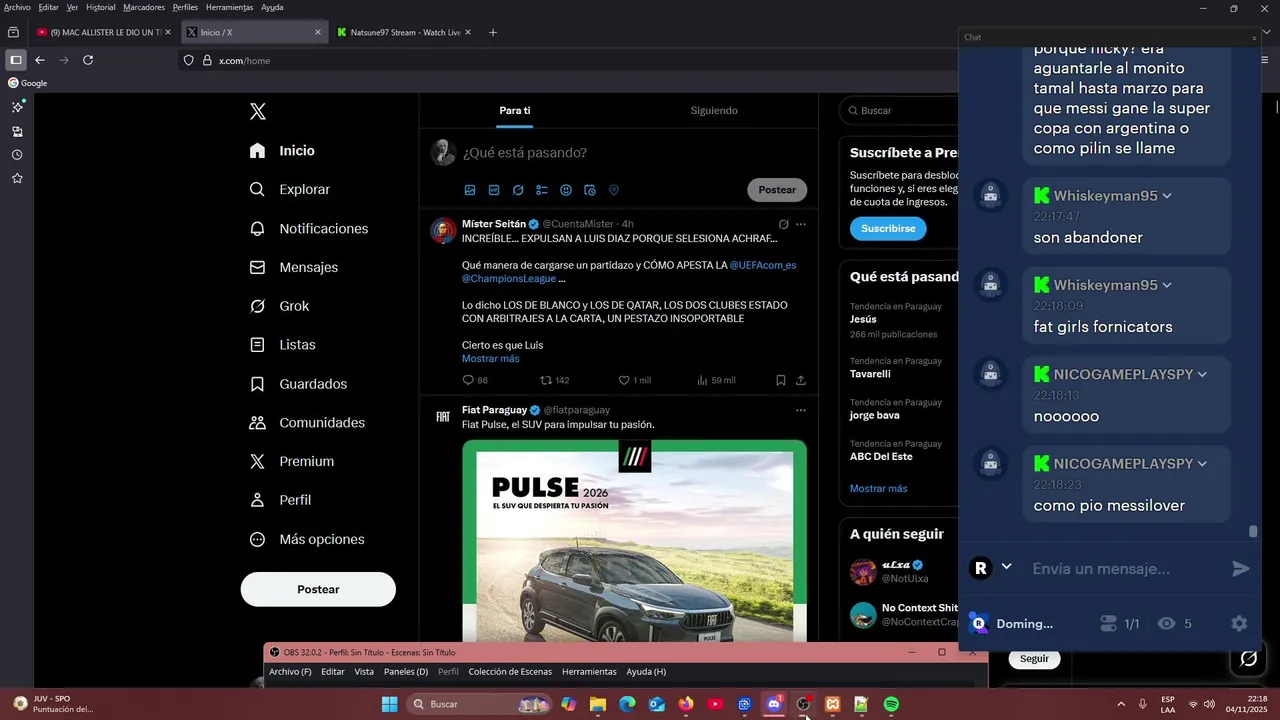Expand NICOGAMEPLAYSPY options on 'noooooo'

(1202, 375)
